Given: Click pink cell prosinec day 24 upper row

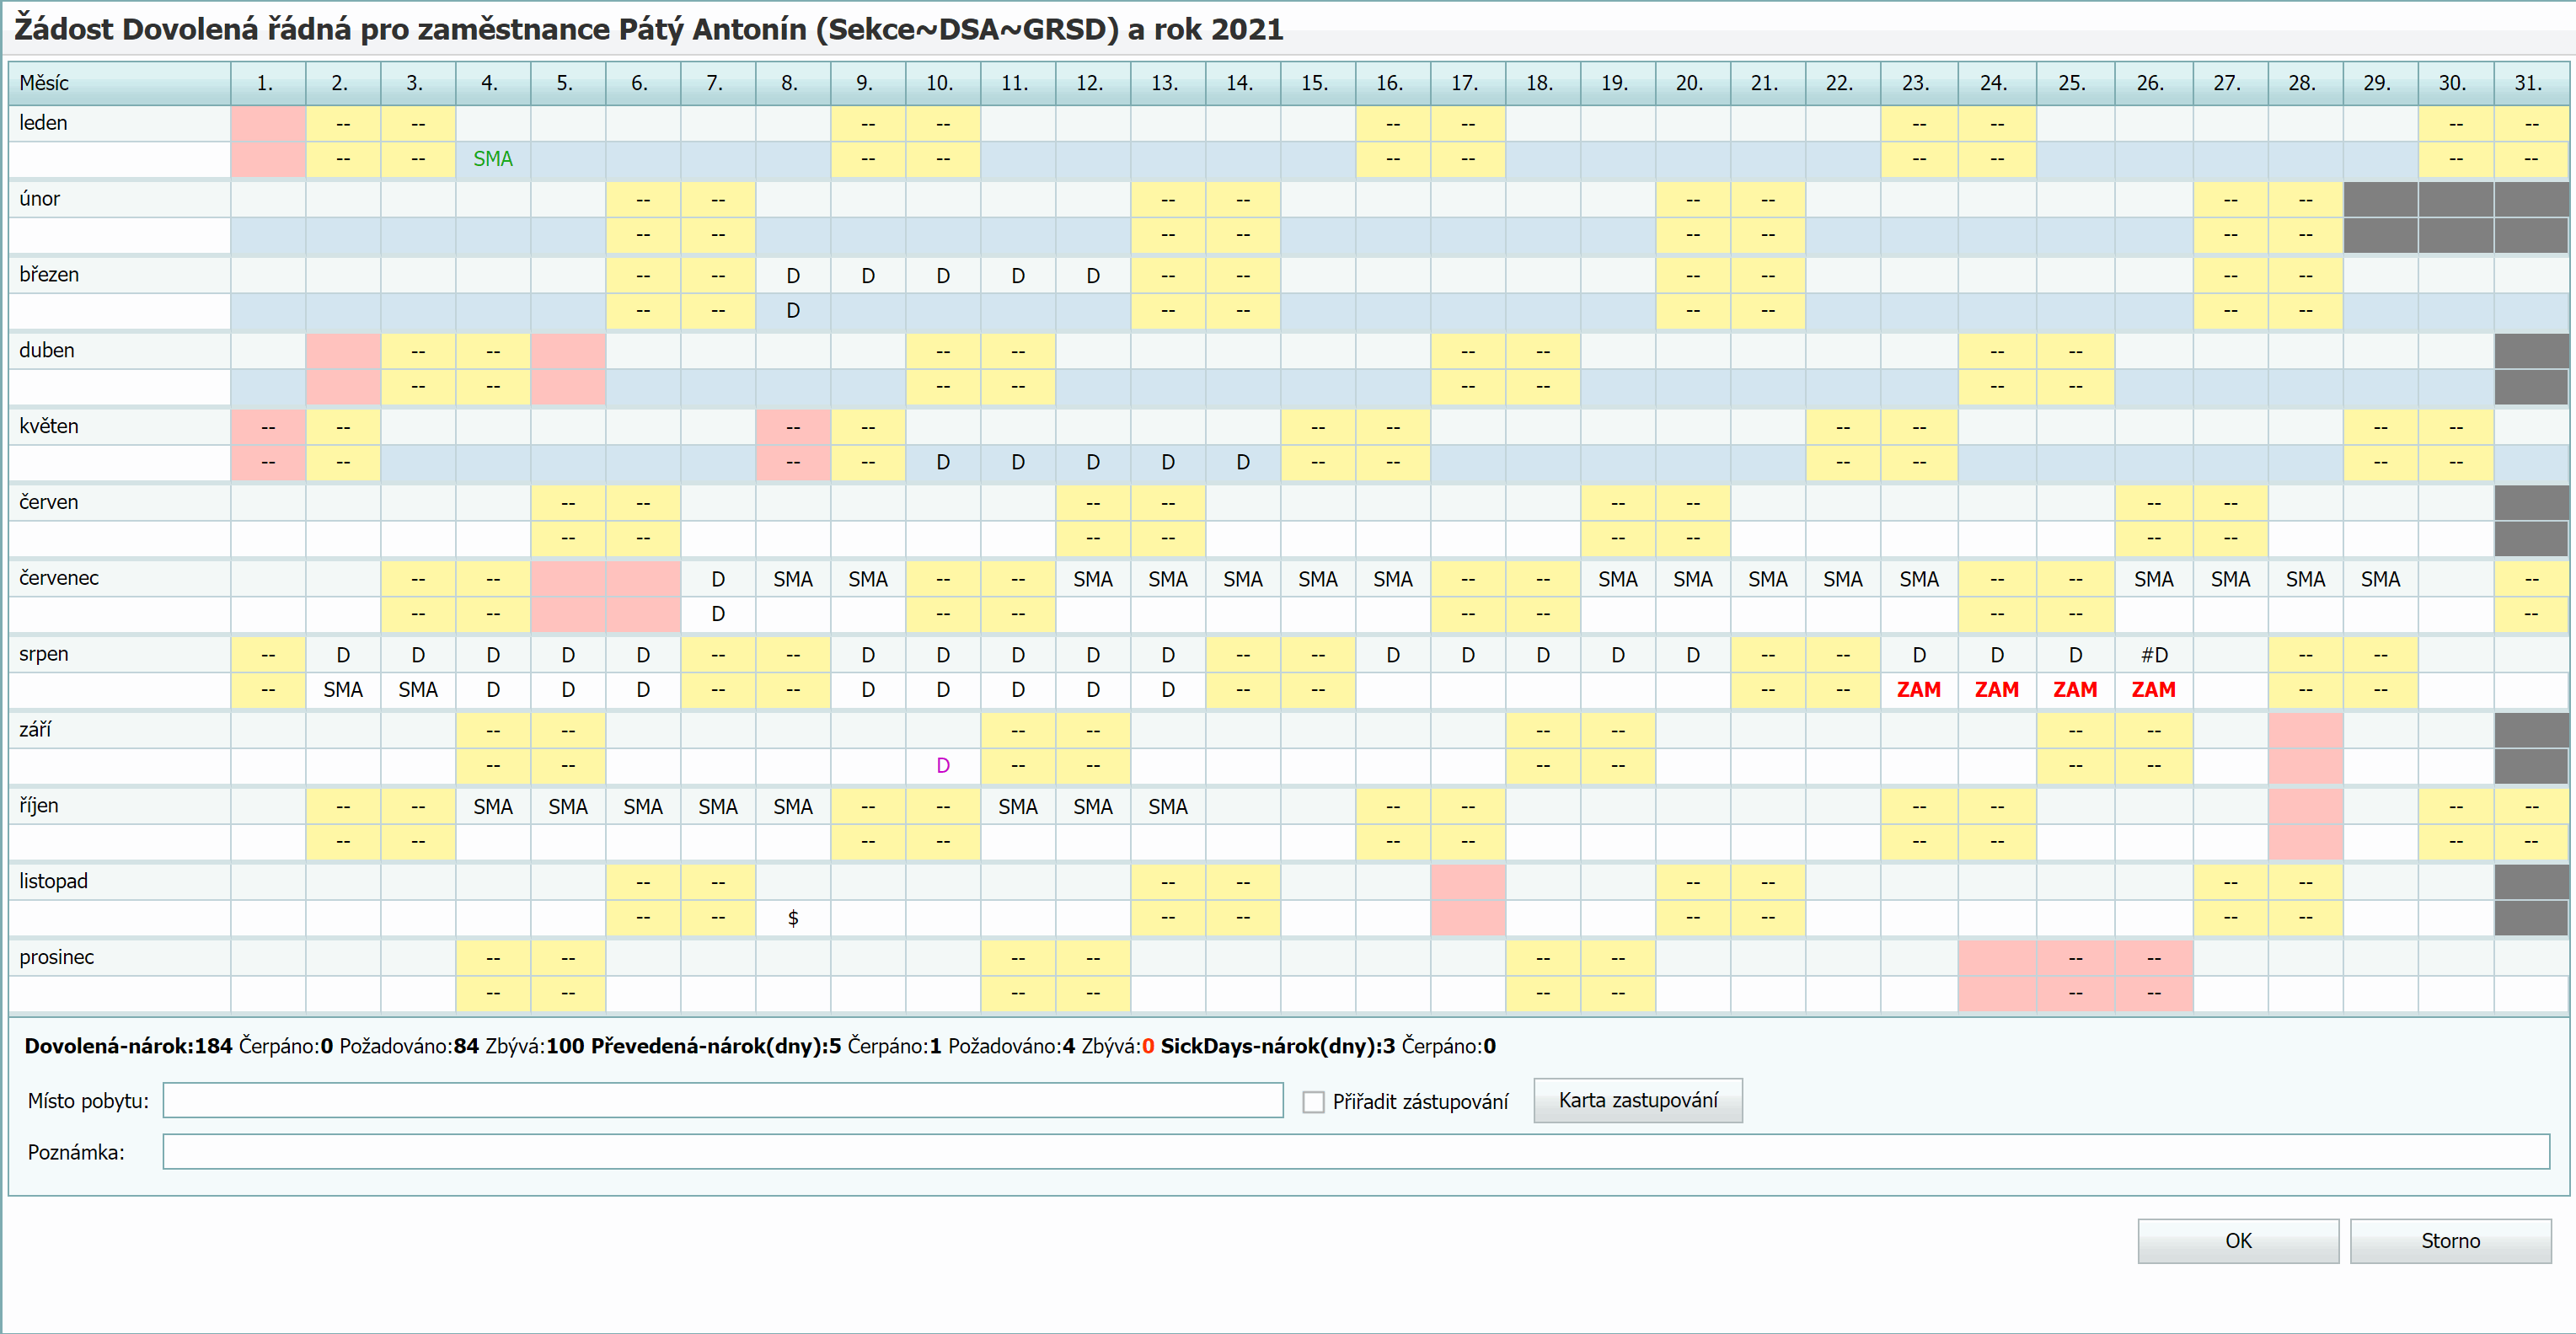Looking at the screenshot, I should point(1996,959).
